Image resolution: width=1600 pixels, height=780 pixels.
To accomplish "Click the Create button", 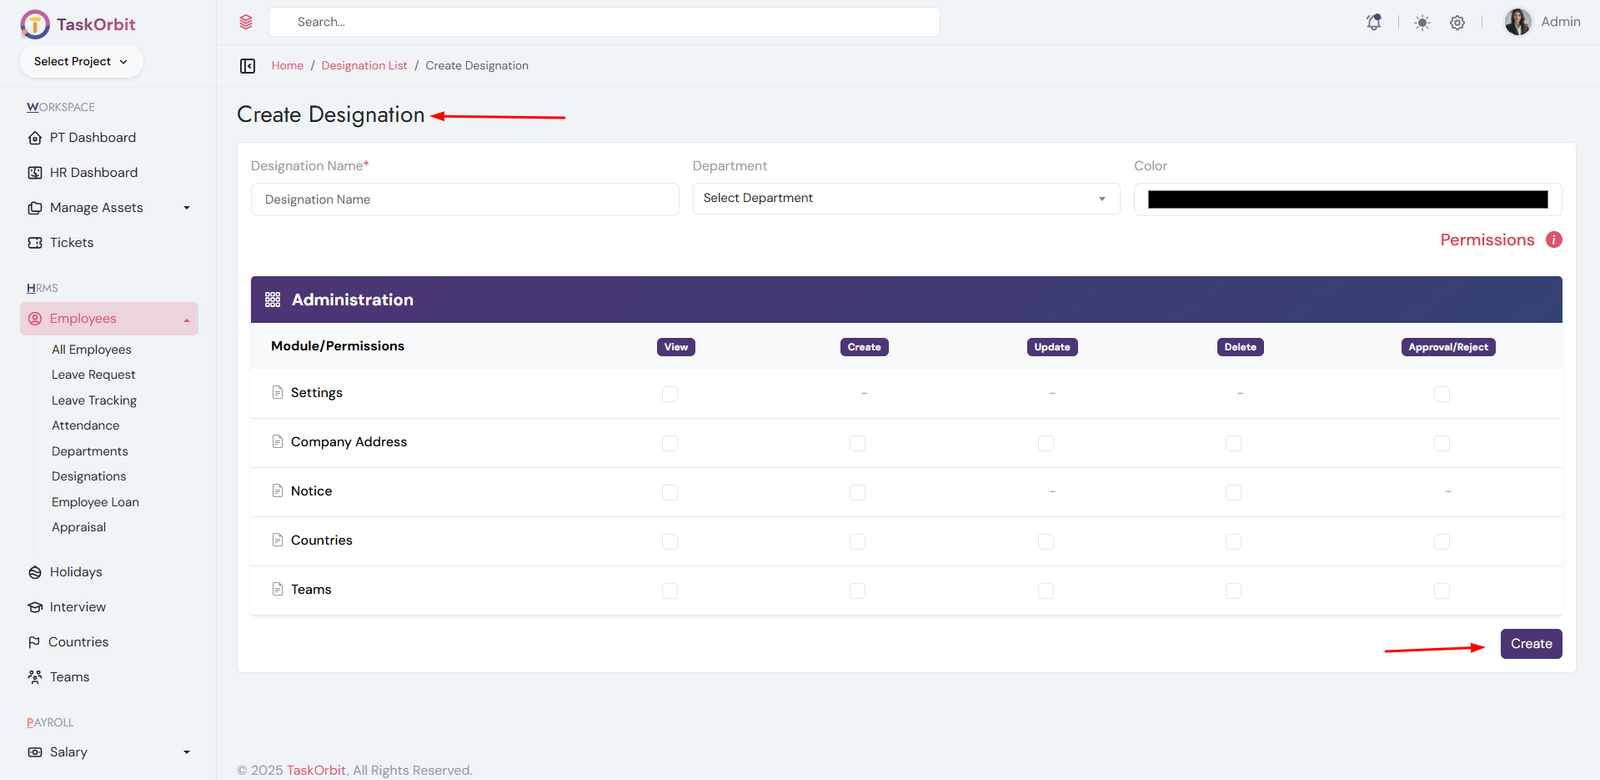I will pos(1530,644).
